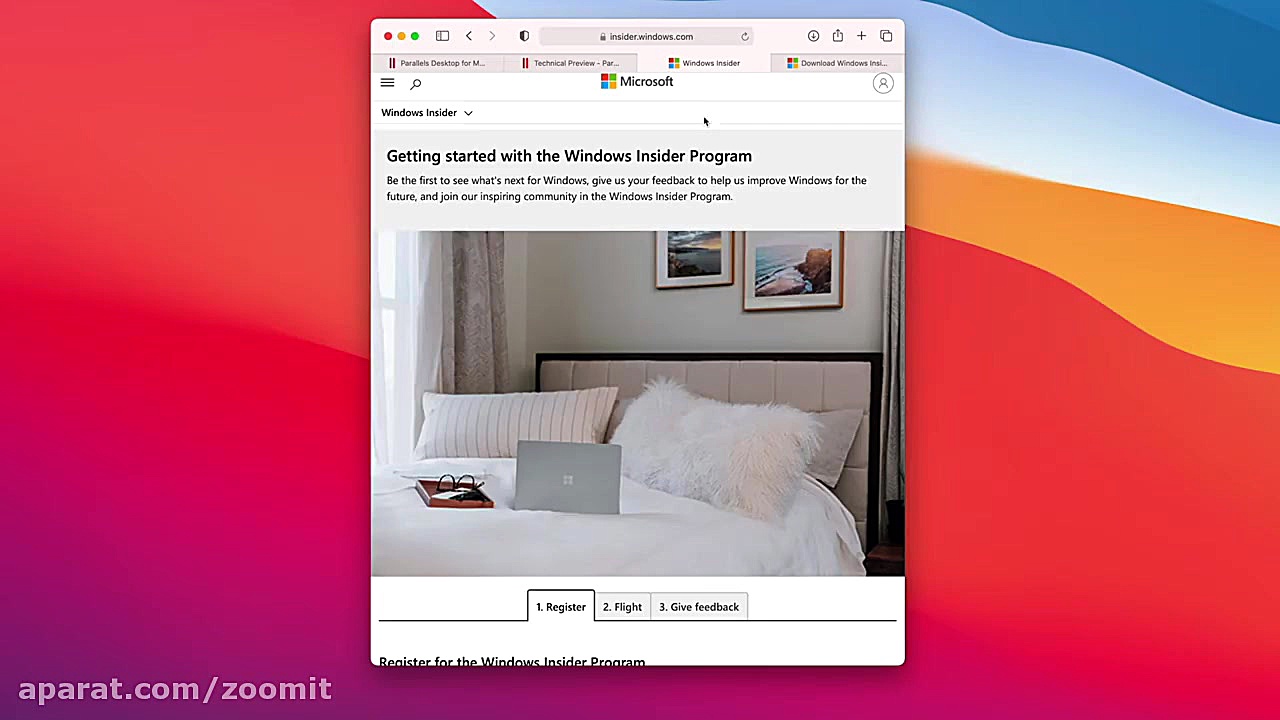Expand the Windows Insider dropdown
The height and width of the screenshot is (720, 1280).
[427, 113]
